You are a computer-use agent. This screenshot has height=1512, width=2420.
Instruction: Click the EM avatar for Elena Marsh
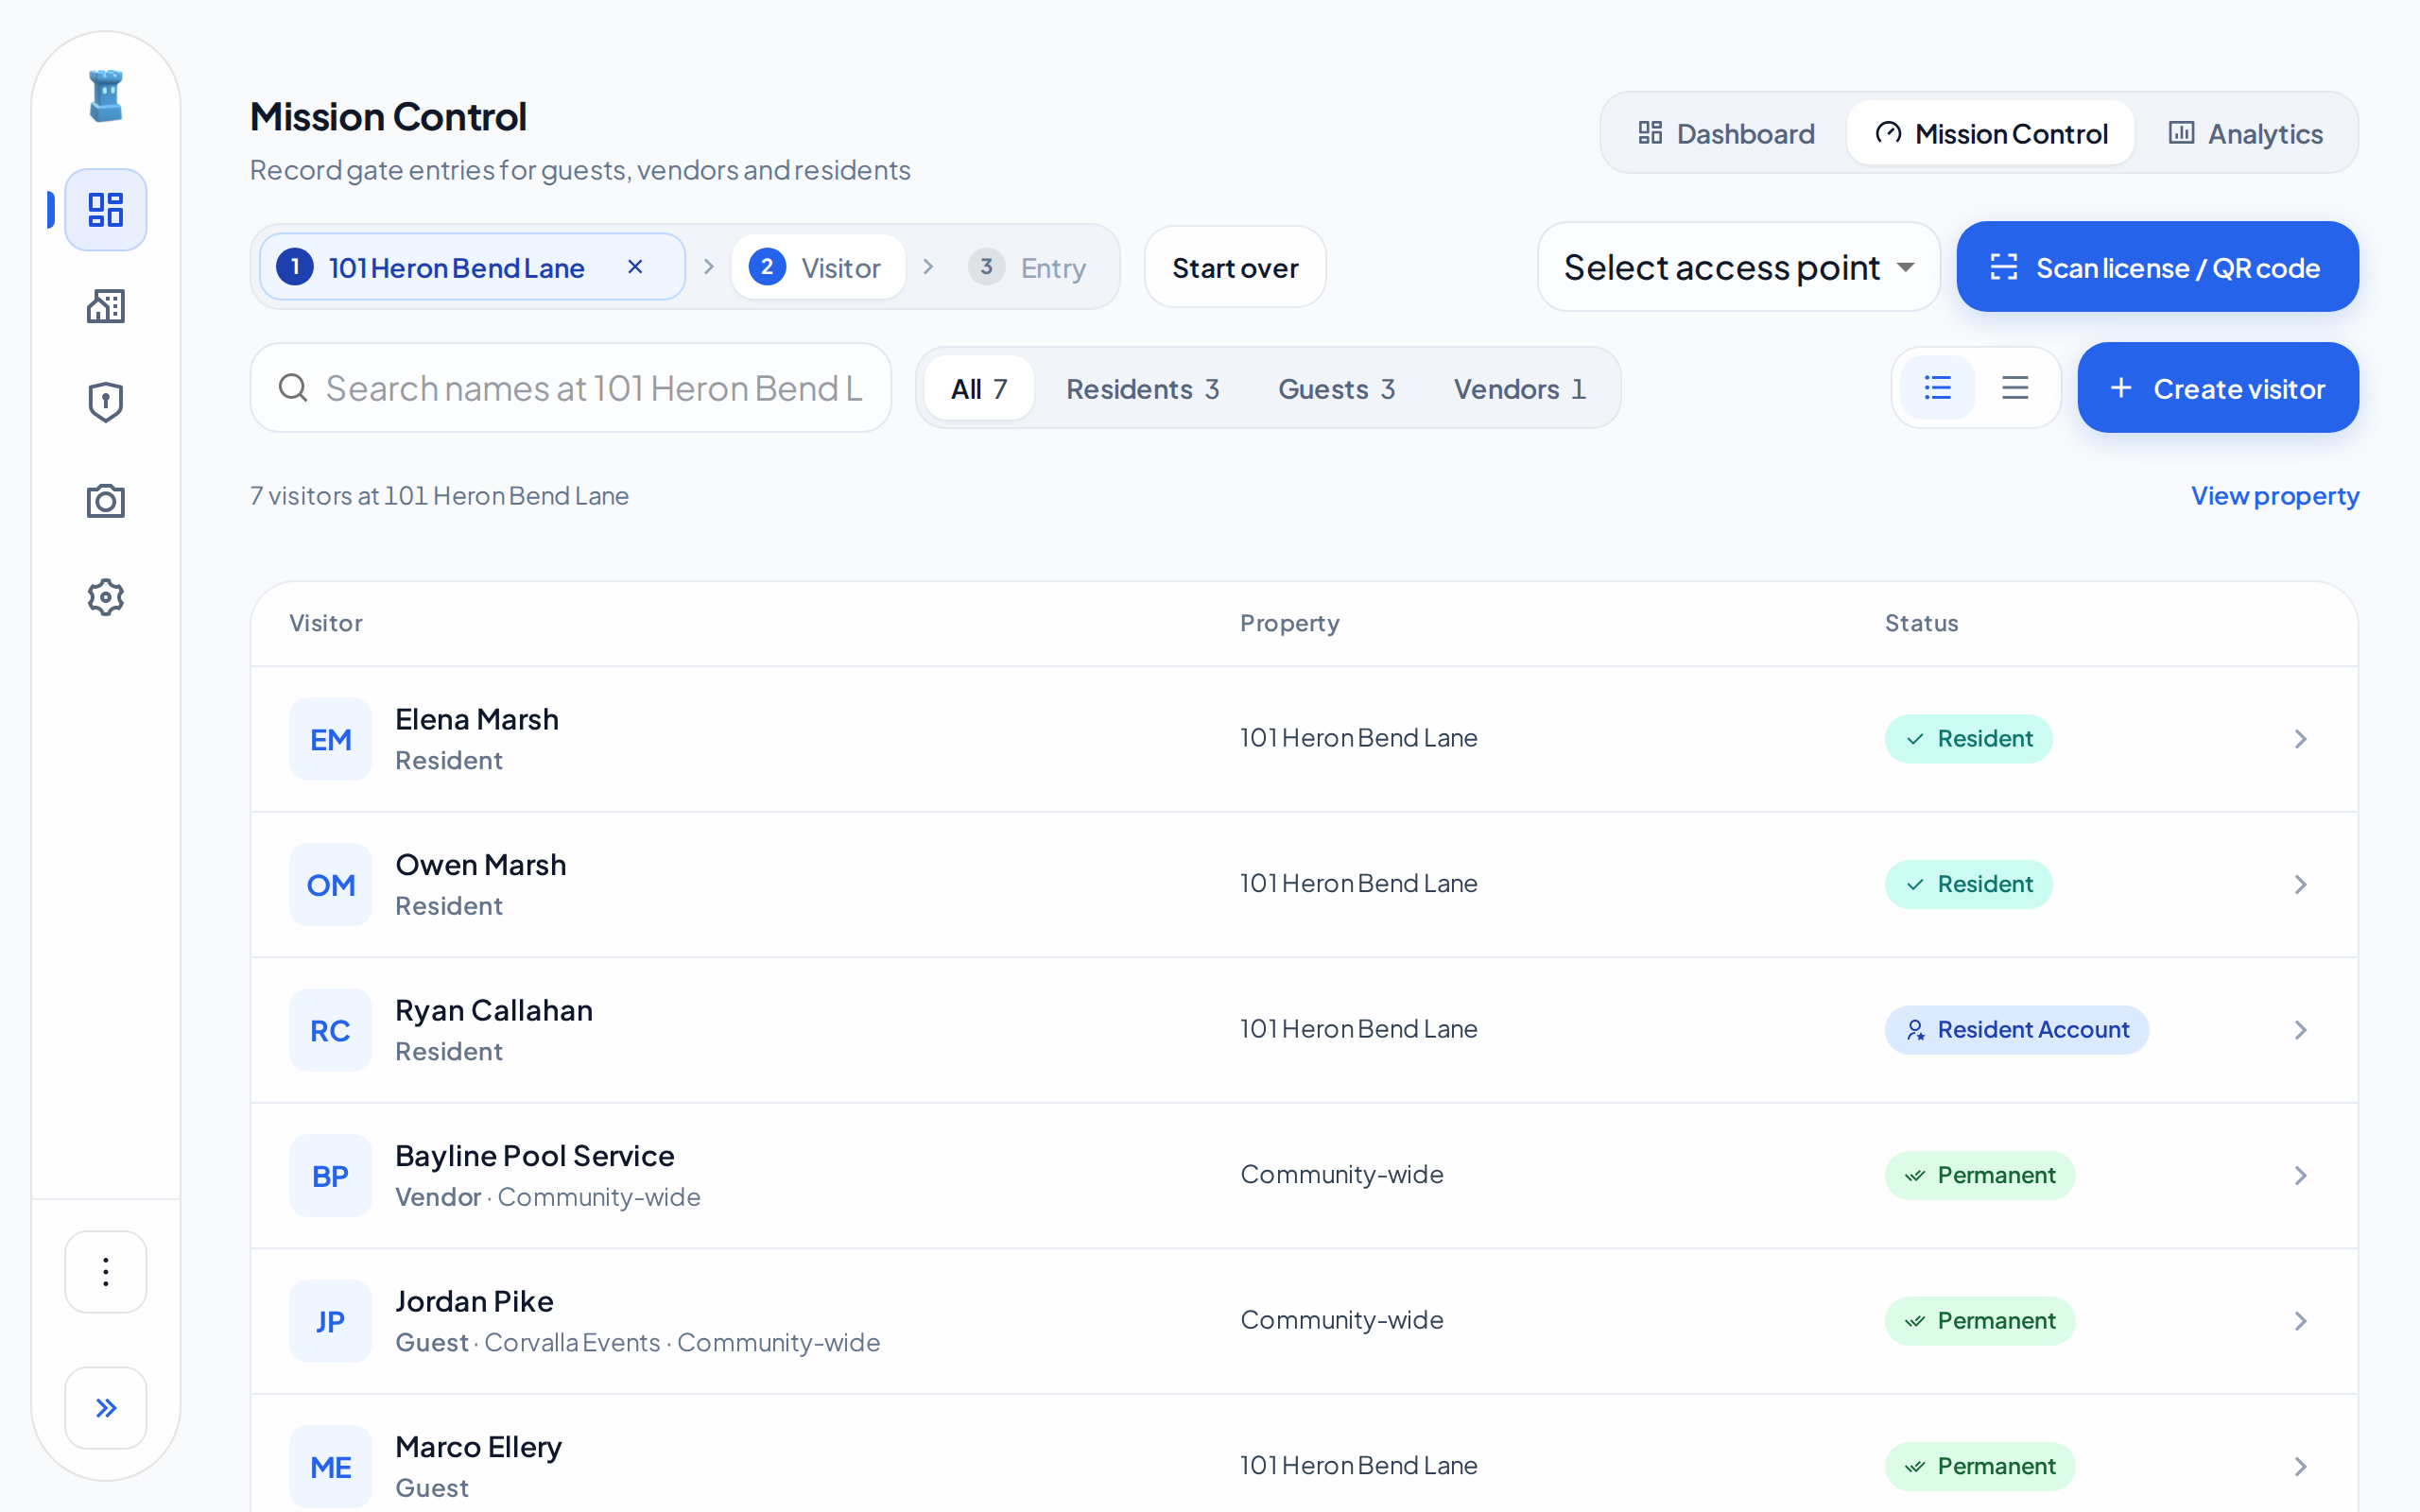[x=331, y=739]
